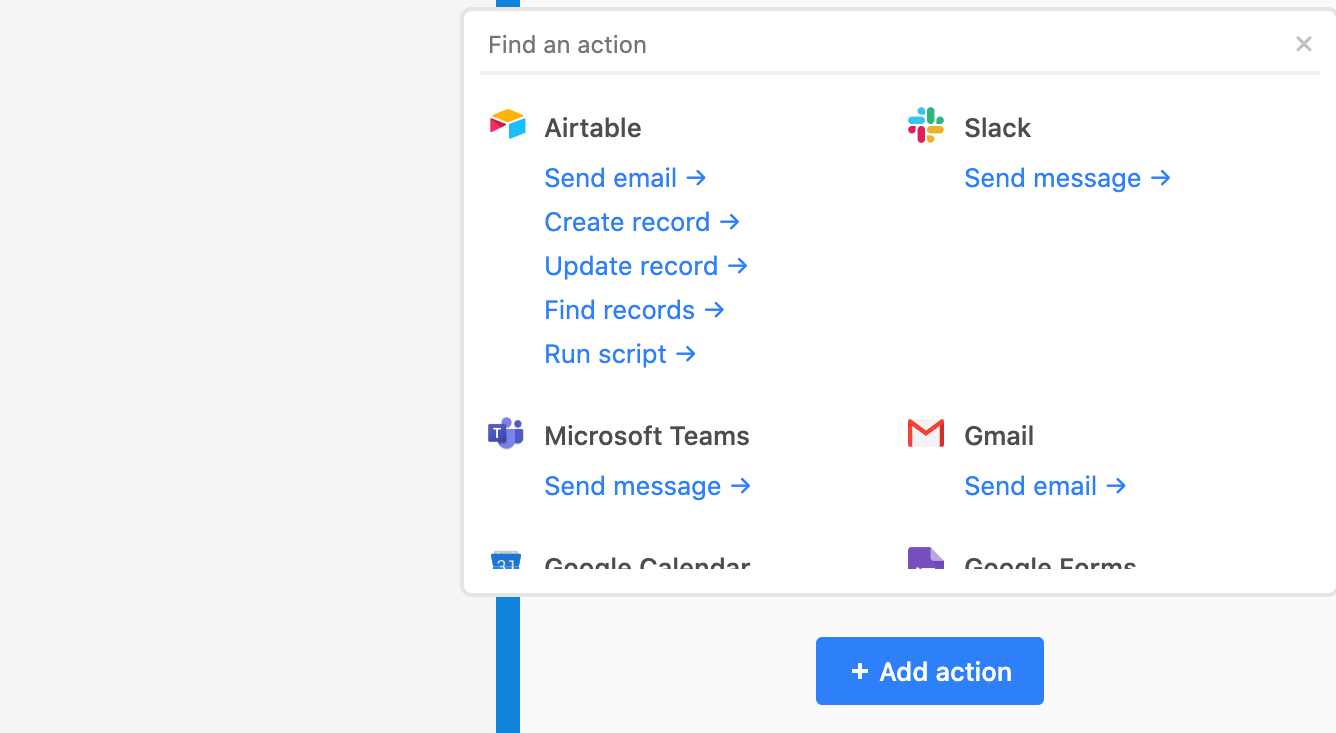Viewport: 1336px width, 733px height.
Task: Click the Airtable logo icon
Action: [x=507, y=125]
